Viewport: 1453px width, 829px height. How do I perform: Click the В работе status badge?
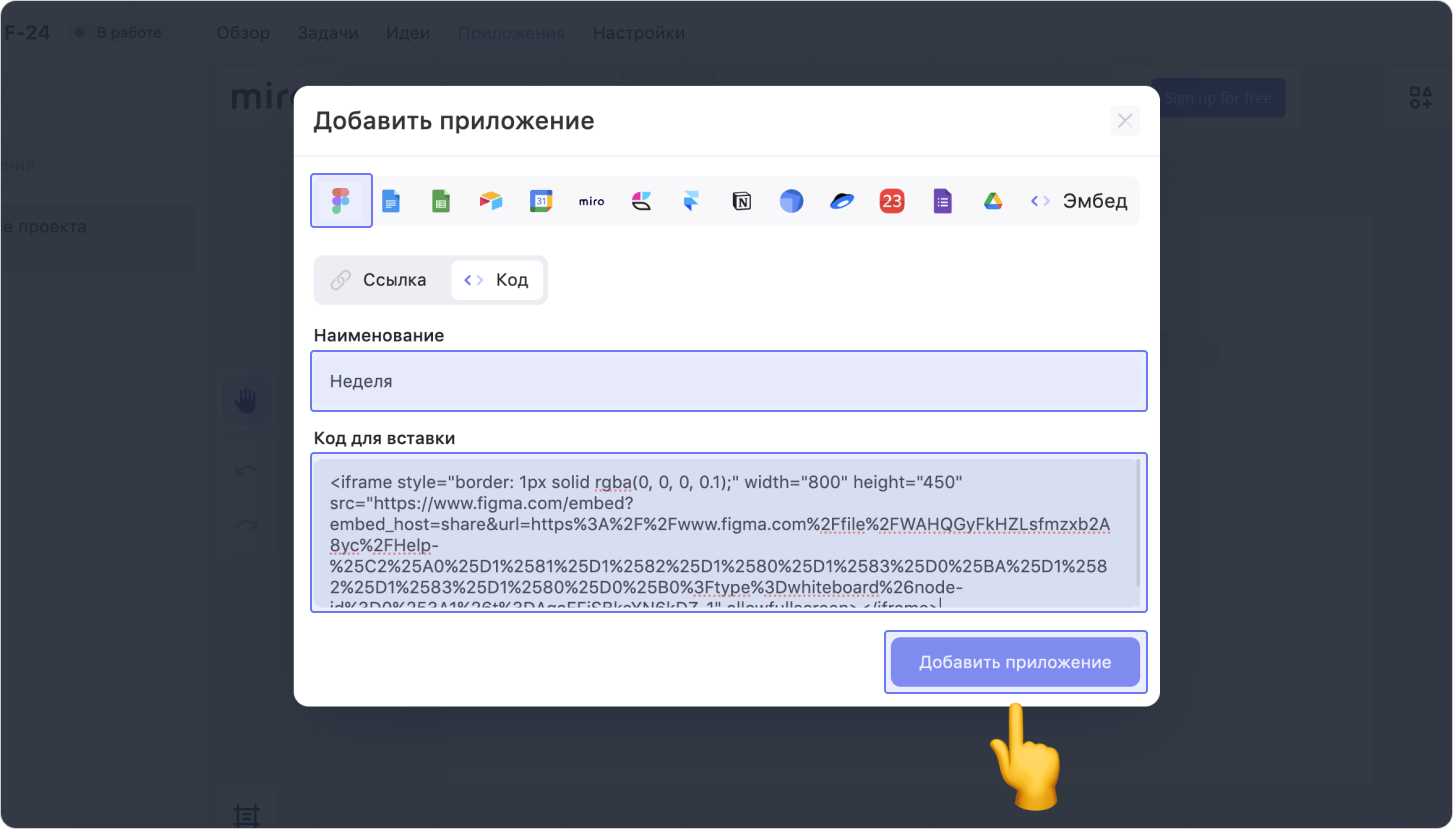point(118,33)
